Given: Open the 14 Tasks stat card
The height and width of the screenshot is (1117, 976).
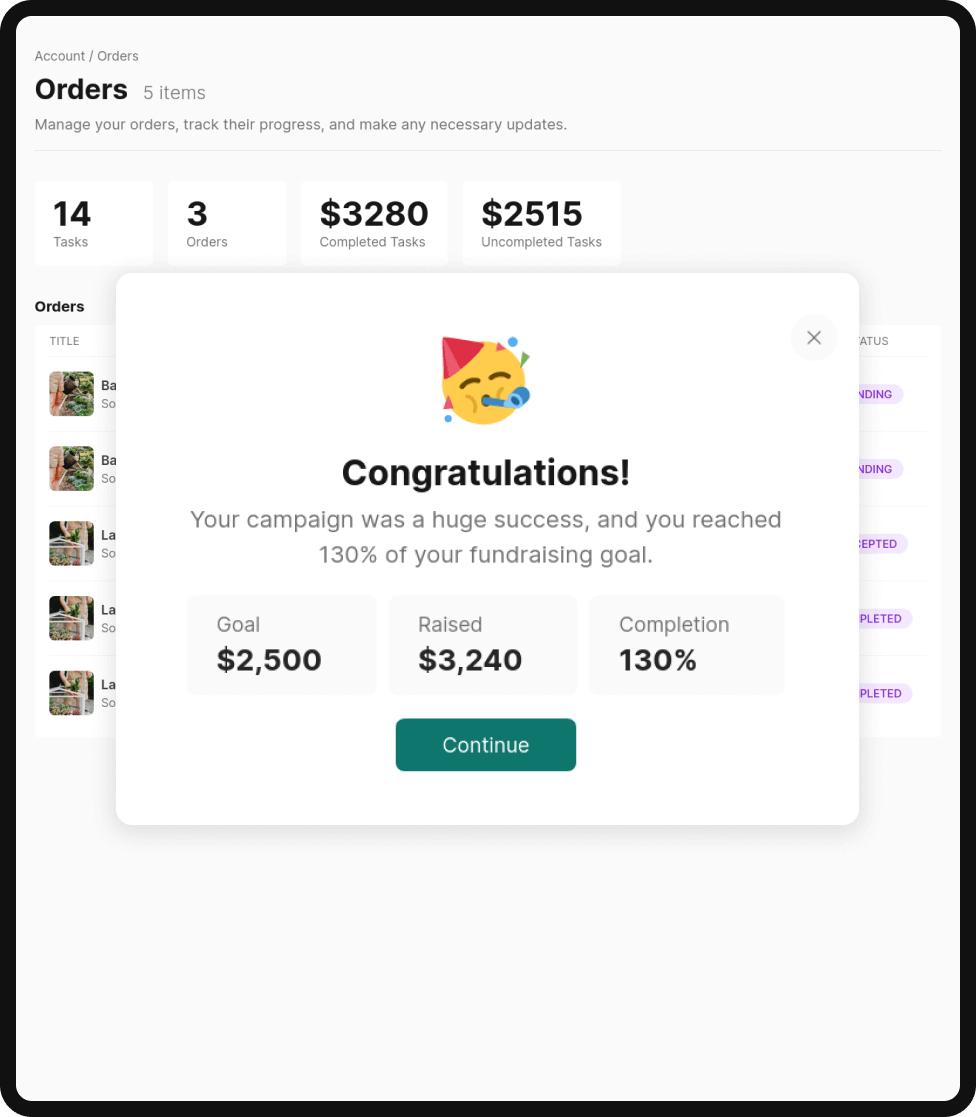Looking at the screenshot, I should coord(94,223).
